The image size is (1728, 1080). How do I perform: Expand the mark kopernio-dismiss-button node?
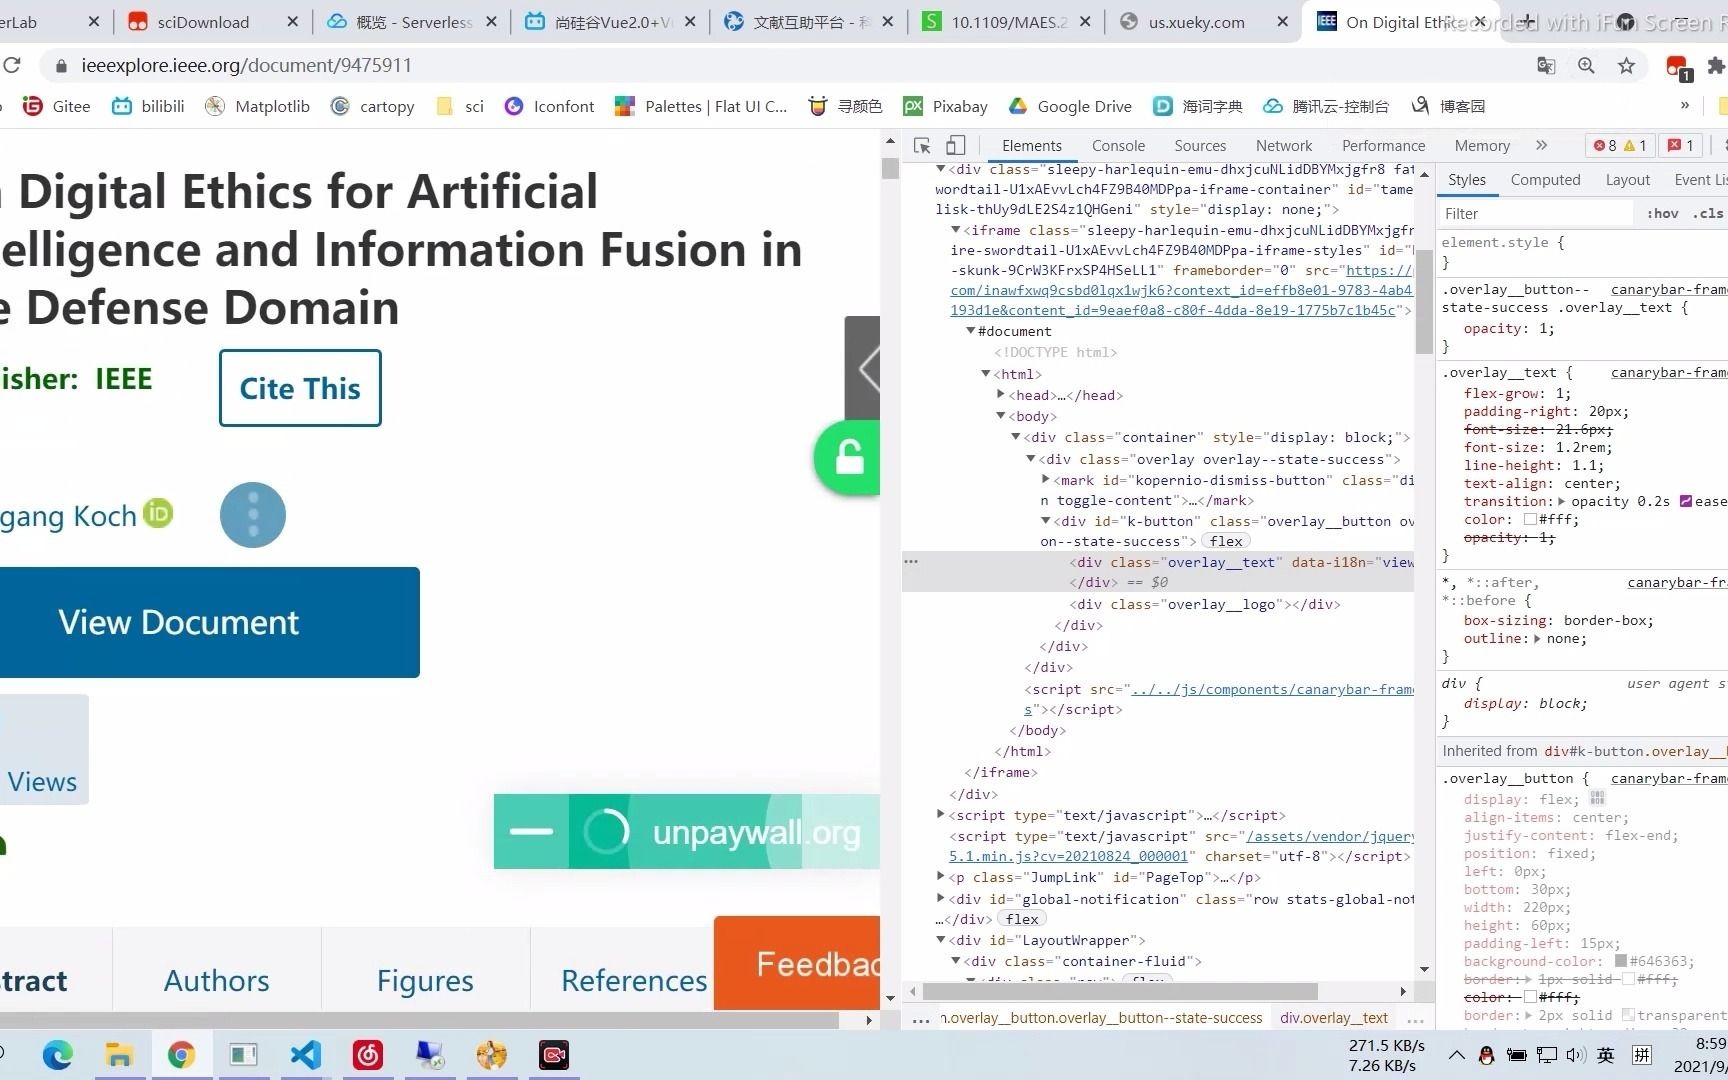[1045, 480]
